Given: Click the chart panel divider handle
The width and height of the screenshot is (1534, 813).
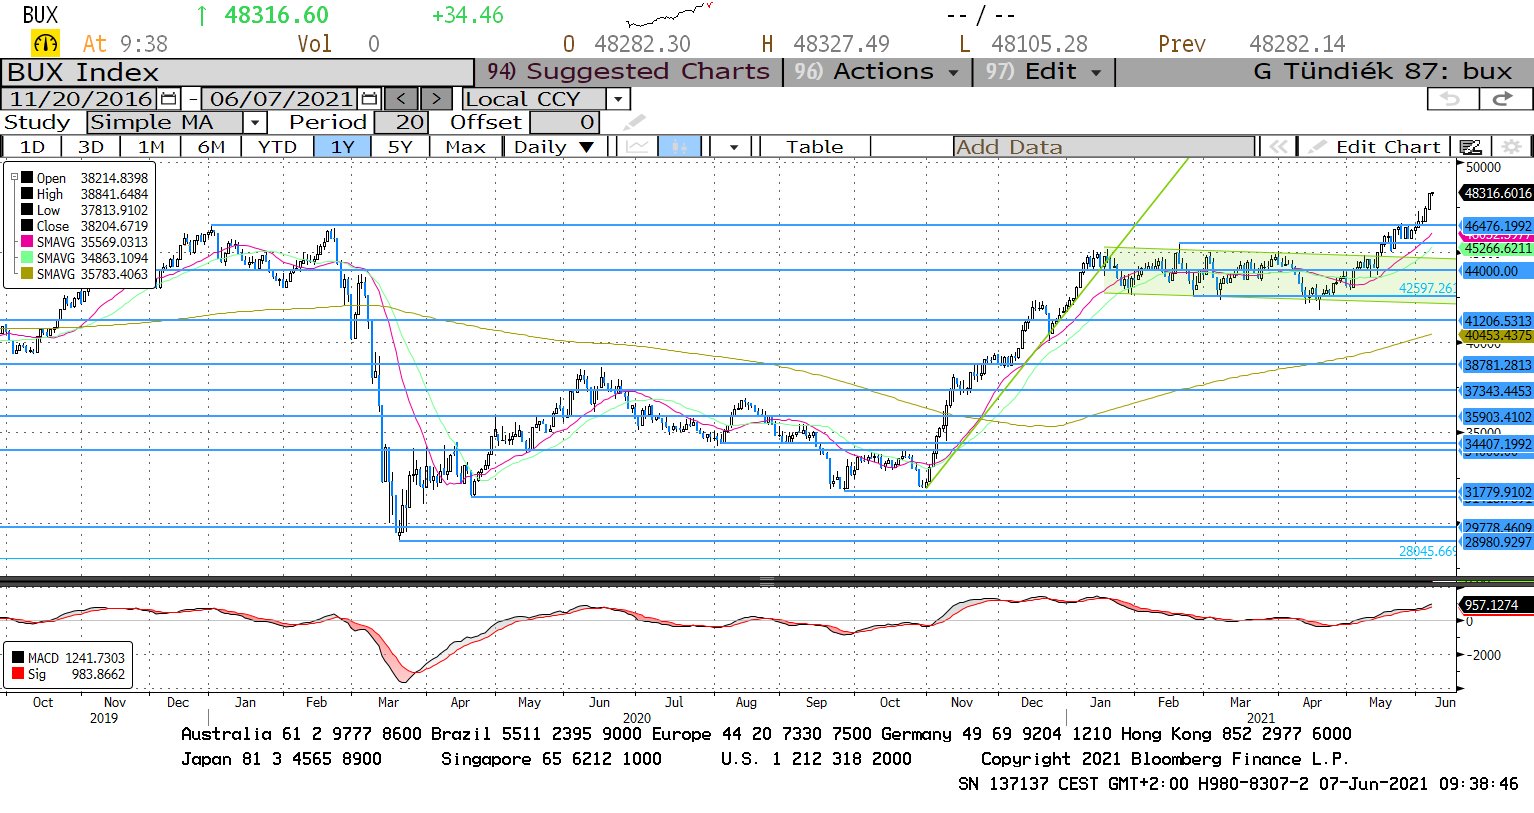Looking at the screenshot, I should [x=767, y=581].
